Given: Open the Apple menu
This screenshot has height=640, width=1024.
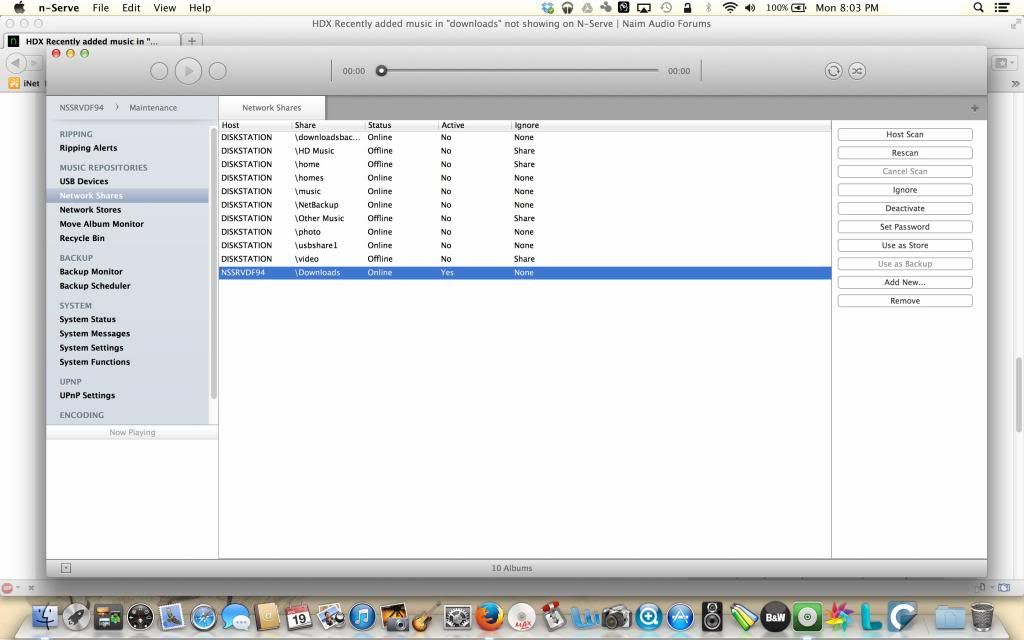Looking at the screenshot, I should click(x=19, y=8).
